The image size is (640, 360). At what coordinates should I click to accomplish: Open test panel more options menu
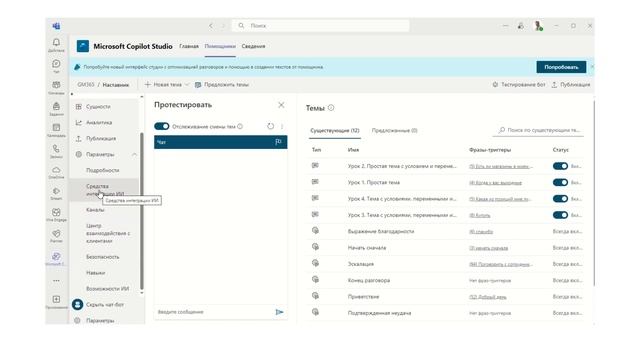[x=282, y=127]
